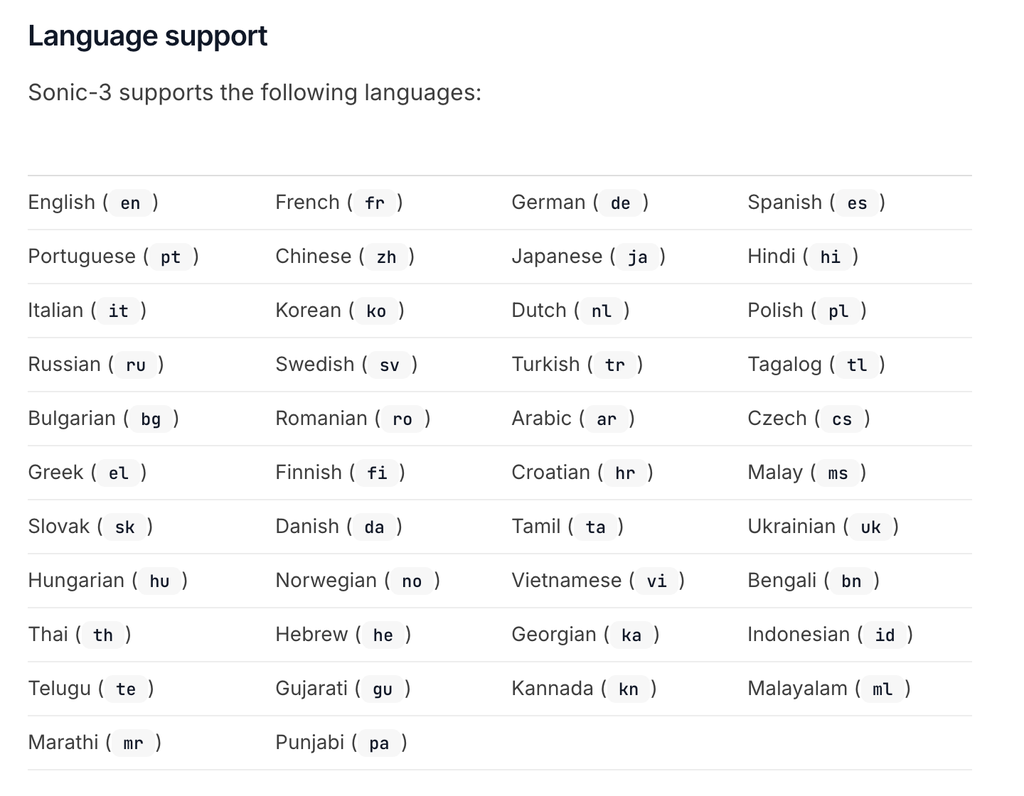1024x796 pixels.
Task: Select the Vietnamese 'vi' code
Action: (657, 581)
